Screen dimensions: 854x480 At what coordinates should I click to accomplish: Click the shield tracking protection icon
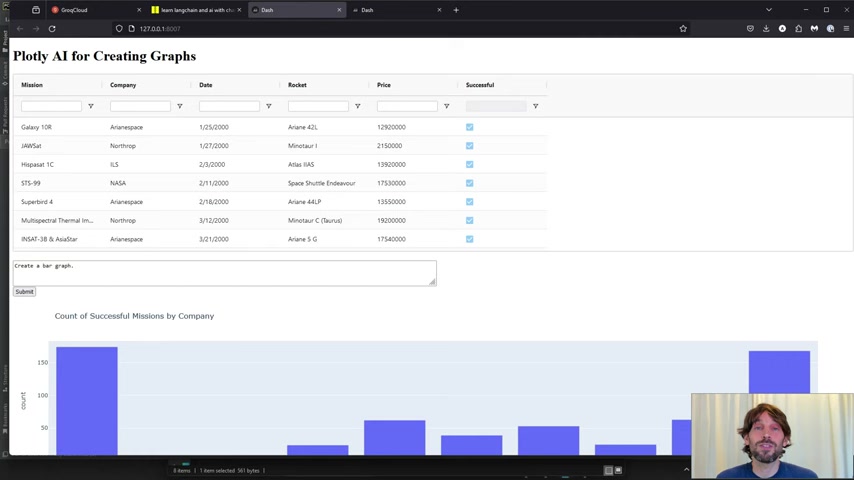click(x=119, y=29)
